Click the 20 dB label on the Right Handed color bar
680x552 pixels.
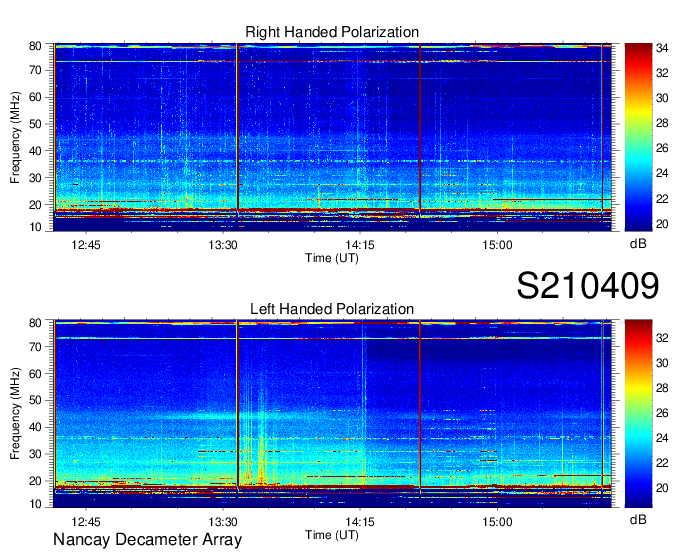point(662,224)
